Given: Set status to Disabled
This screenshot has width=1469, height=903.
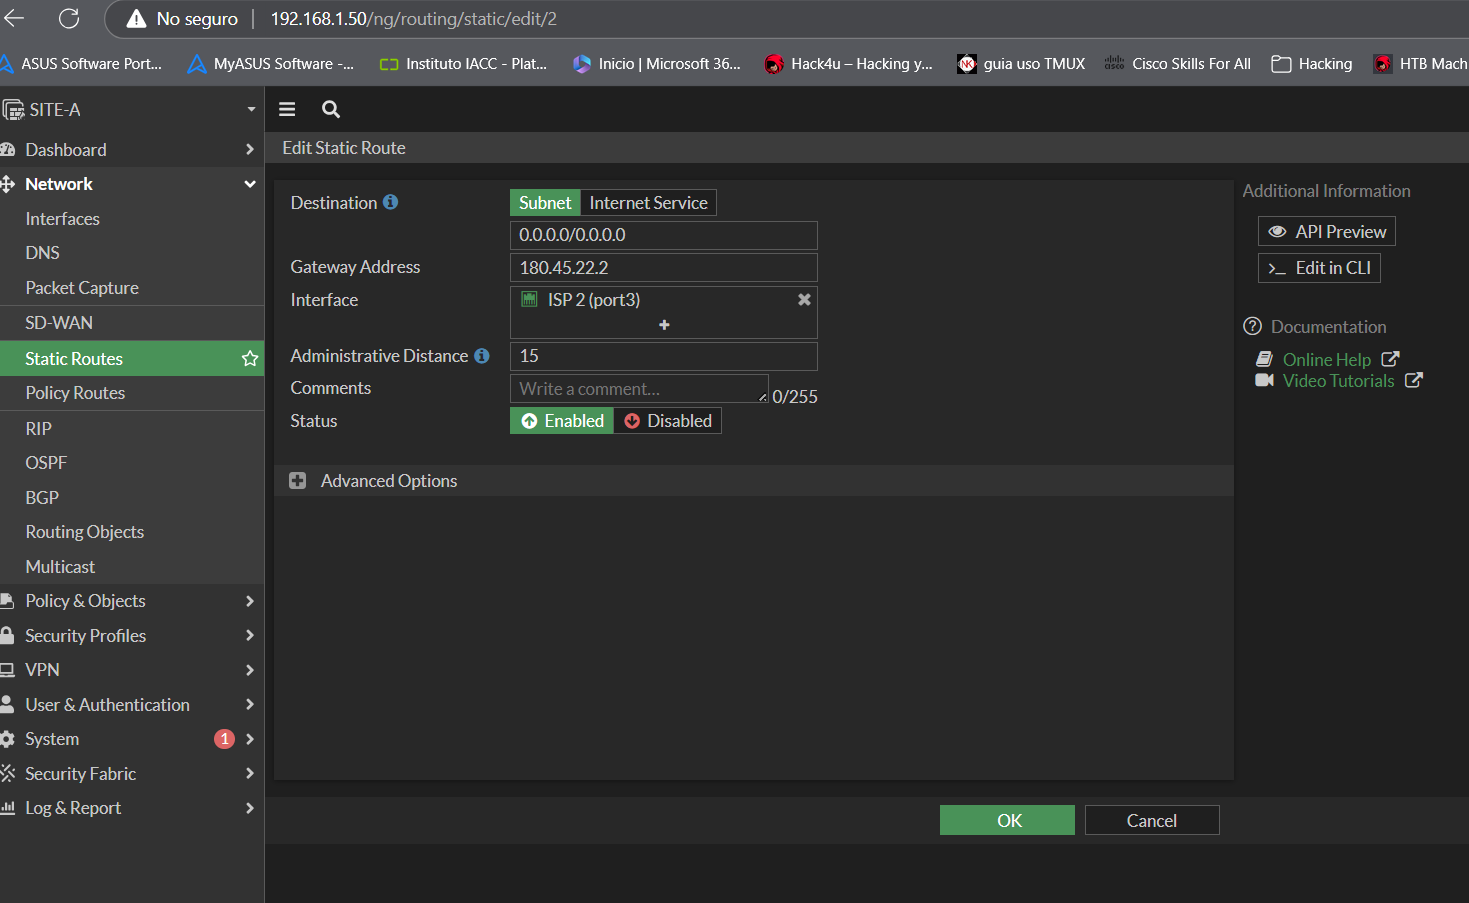Looking at the screenshot, I should click(x=668, y=421).
